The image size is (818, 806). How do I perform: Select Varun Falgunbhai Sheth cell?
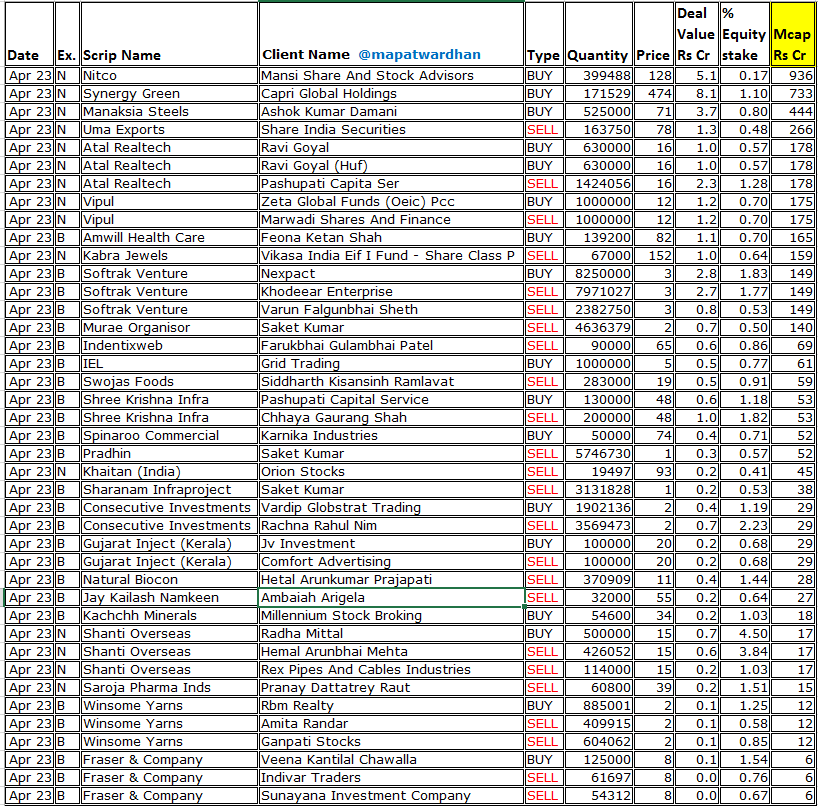point(391,310)
